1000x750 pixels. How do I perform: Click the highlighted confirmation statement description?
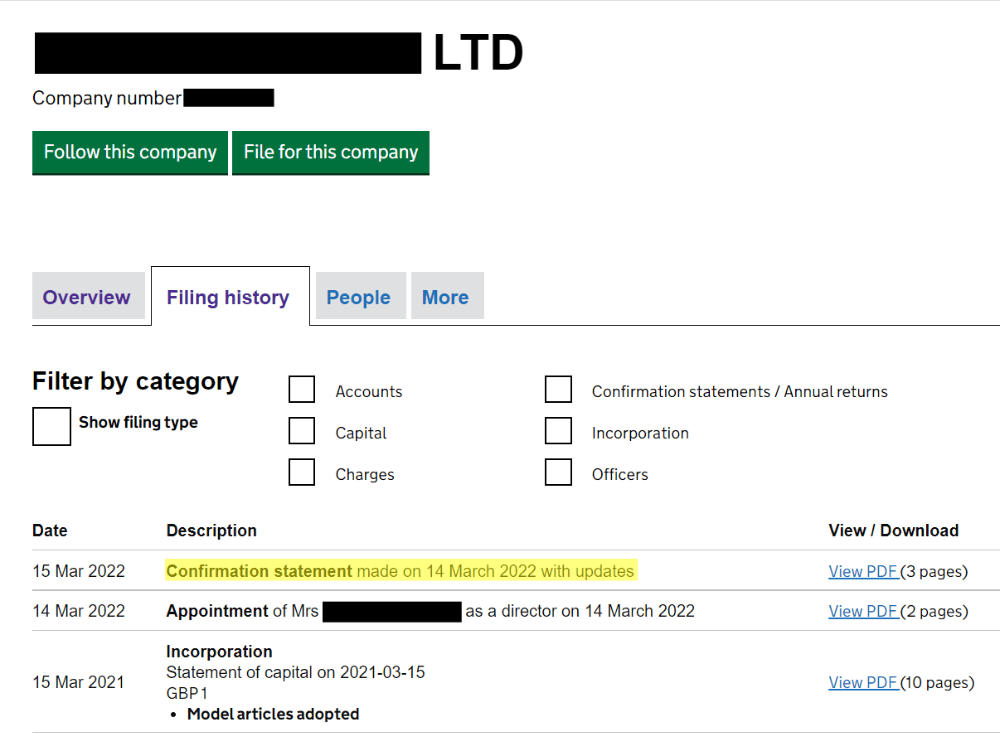(x=400, y=570)
